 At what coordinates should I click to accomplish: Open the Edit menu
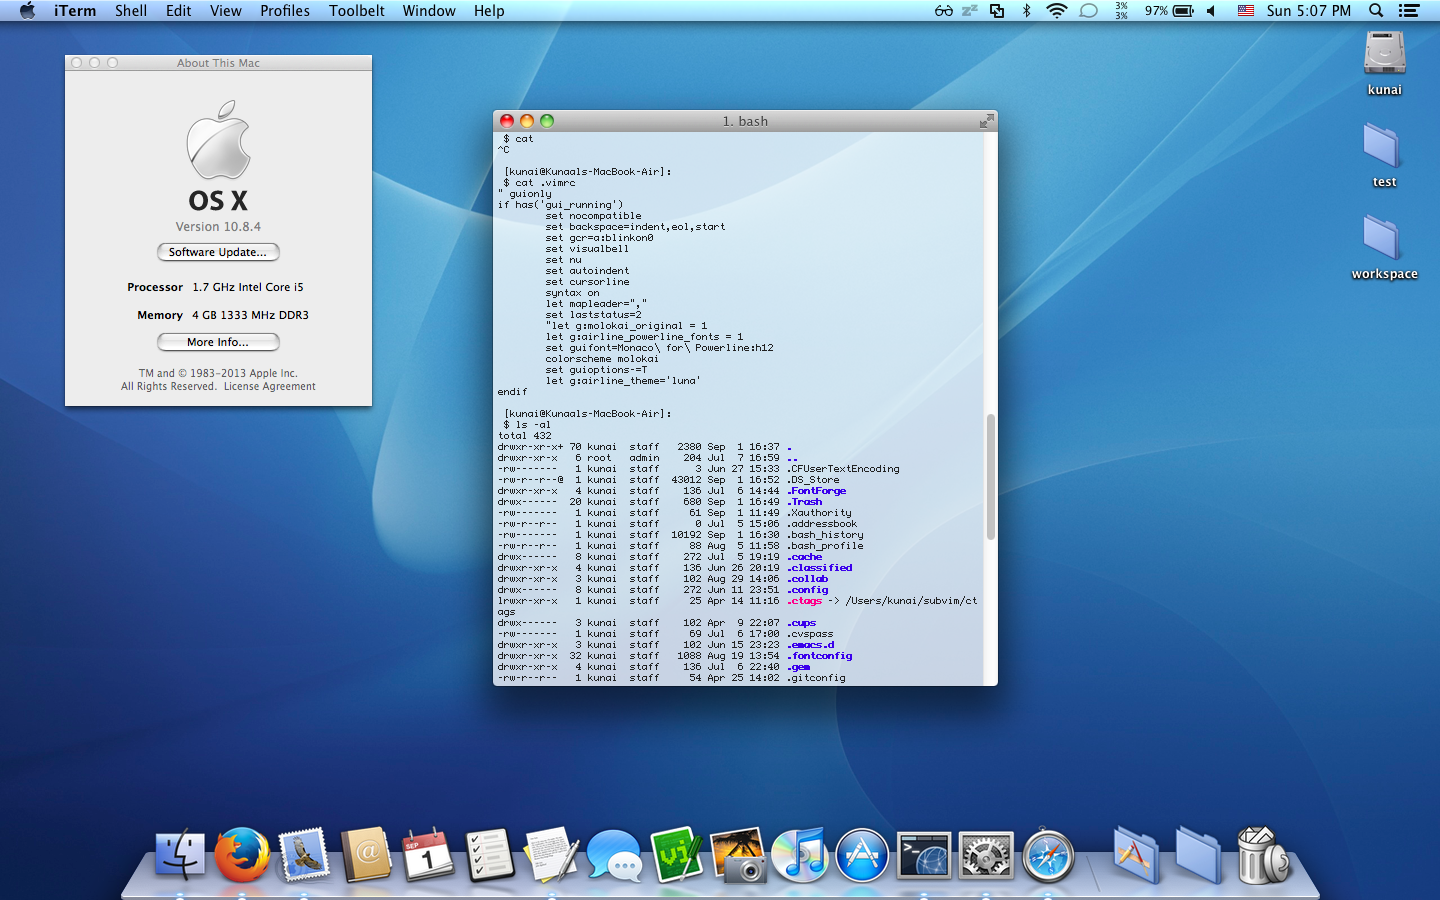179,11
